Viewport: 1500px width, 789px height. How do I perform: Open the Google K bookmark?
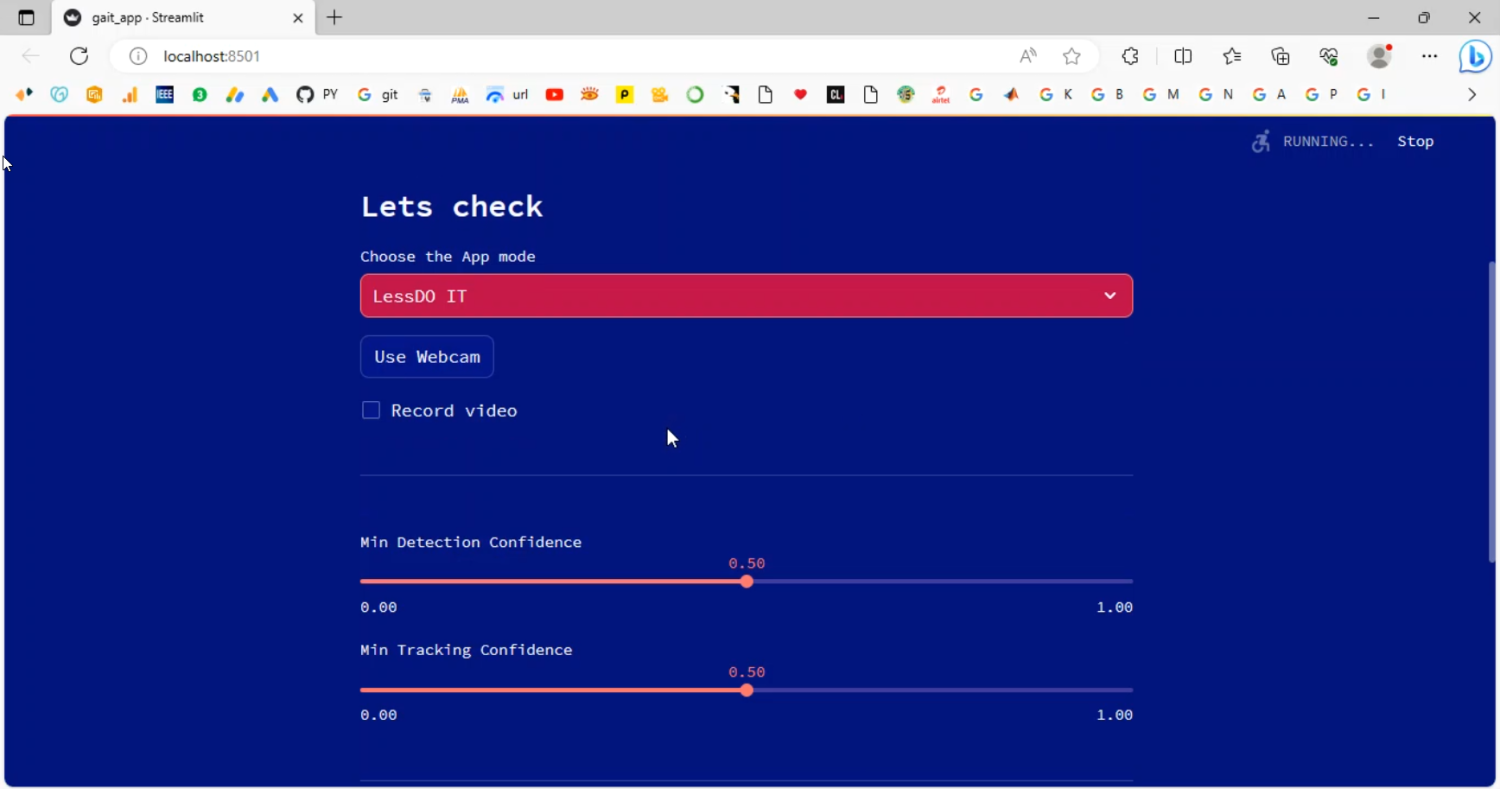coord(1056,95)
